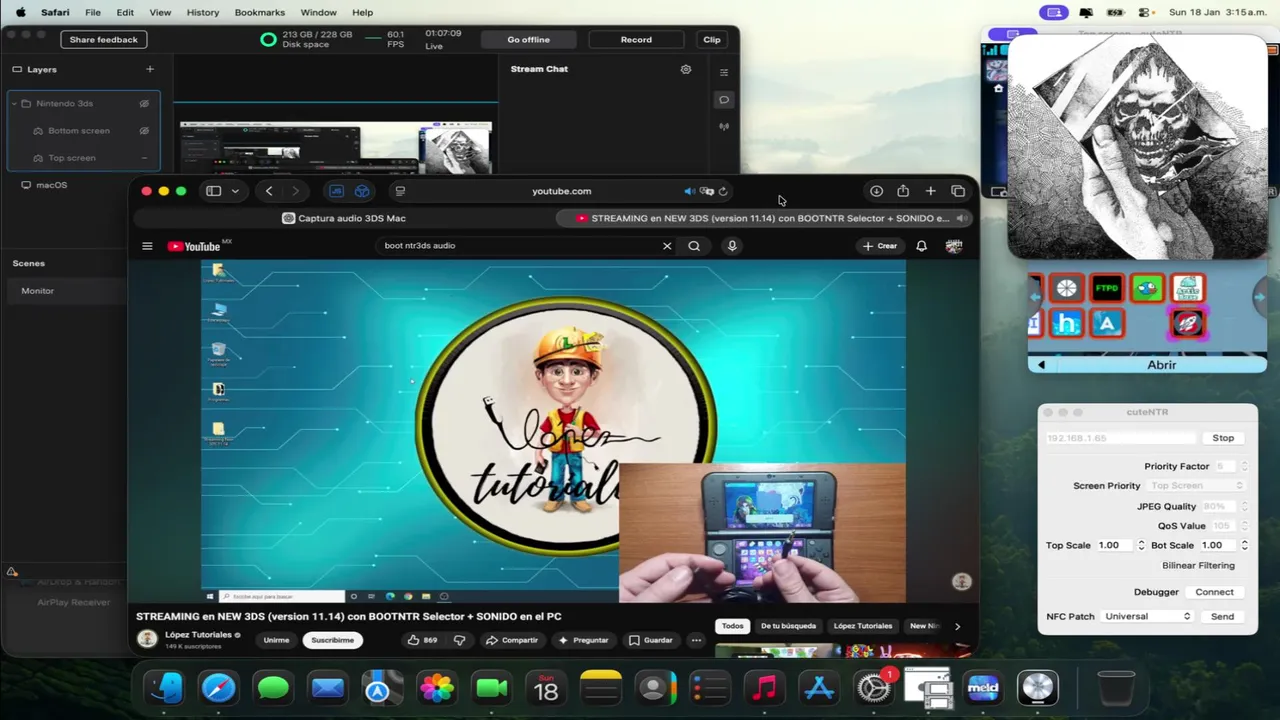The height and width of the screenshot is (720, 1280).
Task: Save the video with Guardar
Action: click(x=650, y=640)
